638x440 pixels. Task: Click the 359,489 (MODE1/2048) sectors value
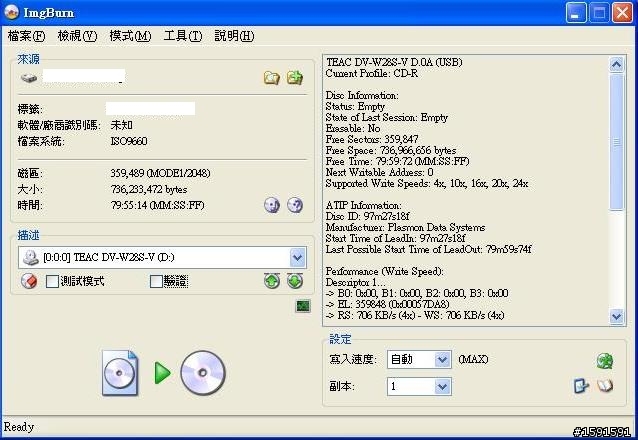coord(160,173)
